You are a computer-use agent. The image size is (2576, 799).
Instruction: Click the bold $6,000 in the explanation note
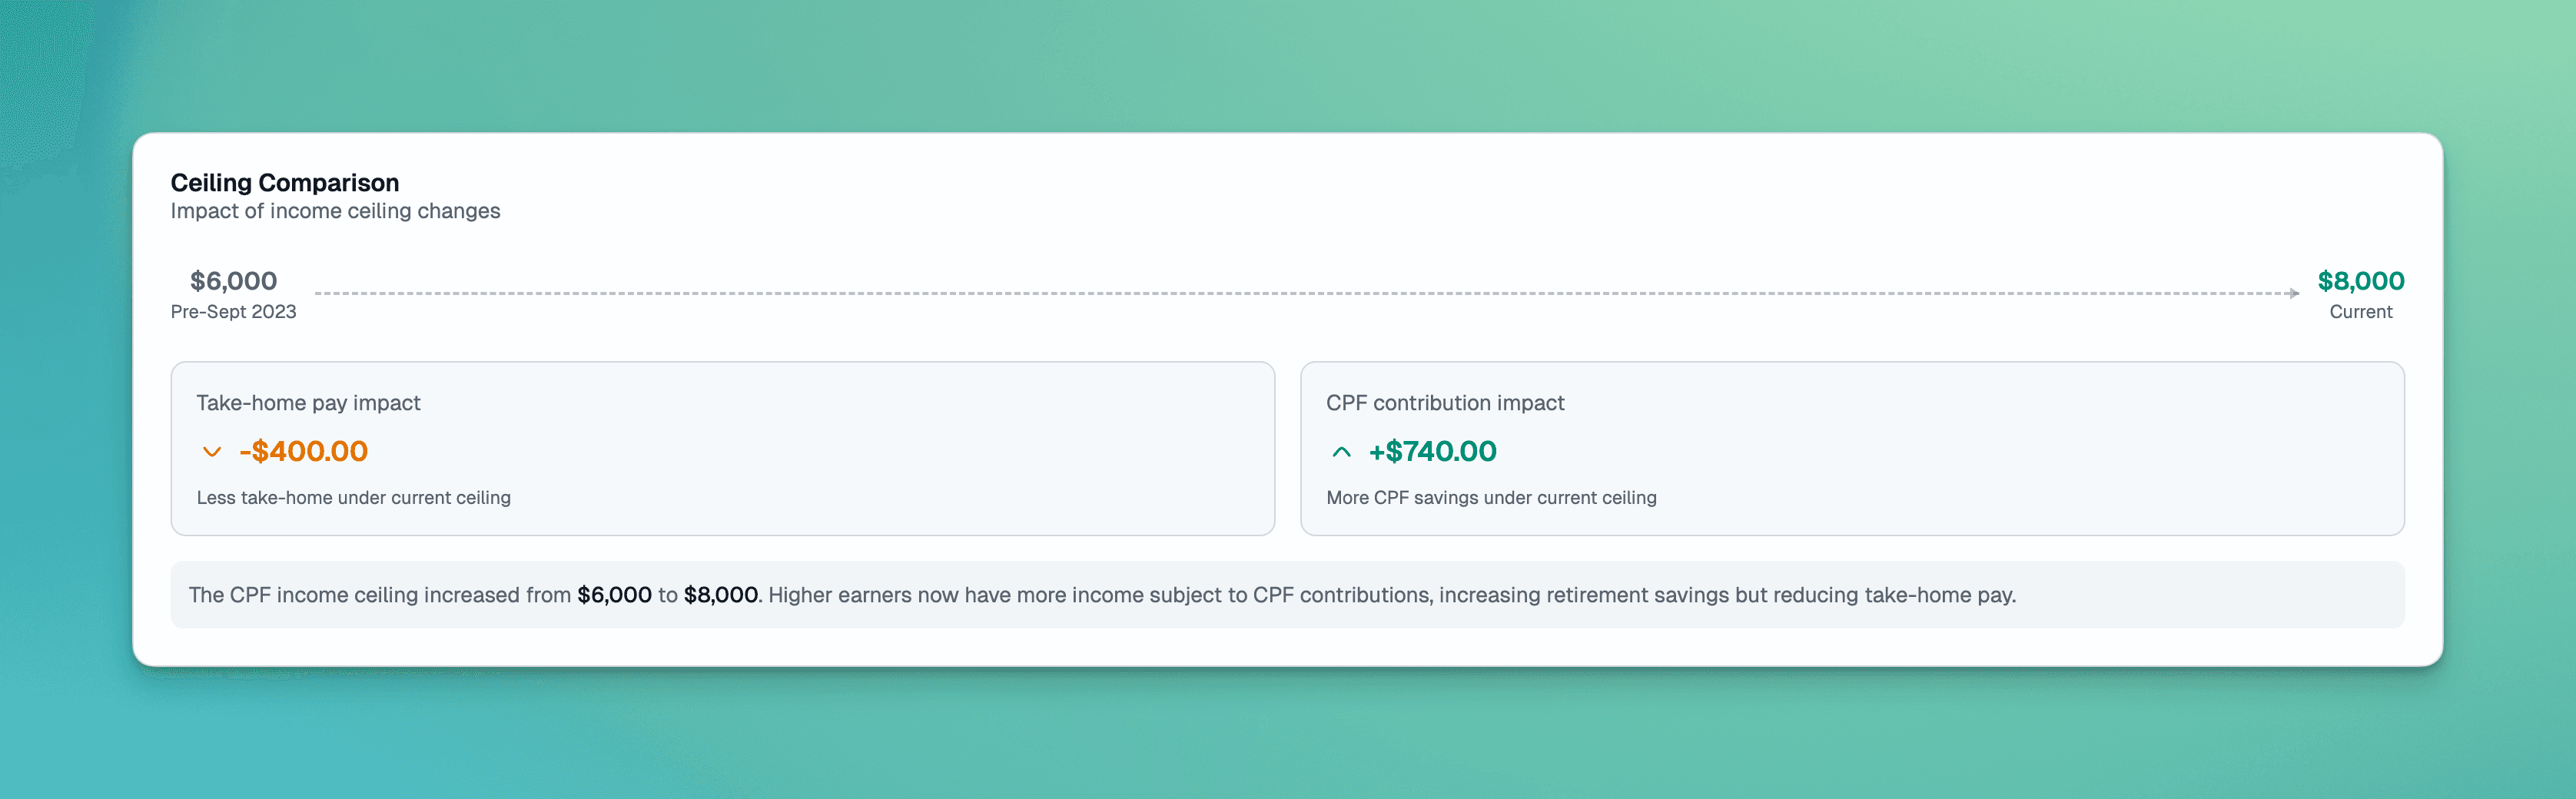614,595
